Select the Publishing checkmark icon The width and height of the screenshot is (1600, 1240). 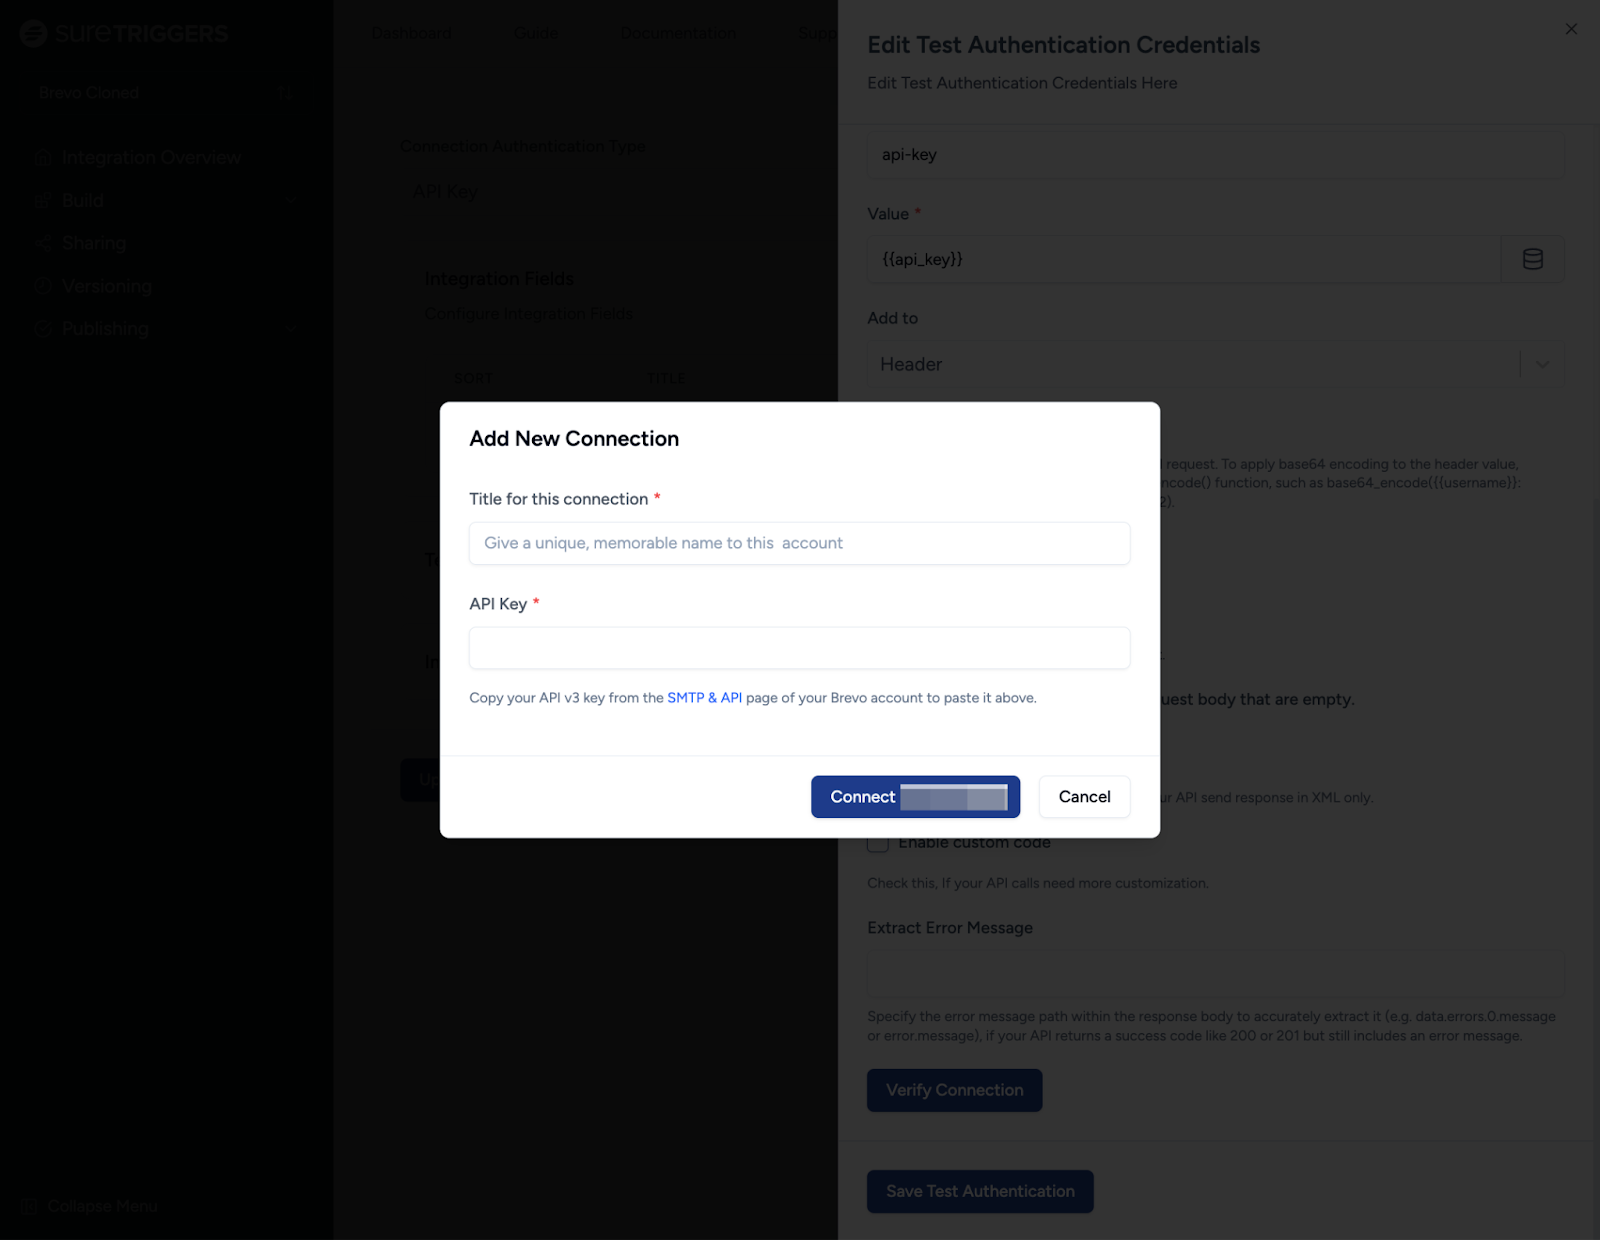(x=42, y=328)
